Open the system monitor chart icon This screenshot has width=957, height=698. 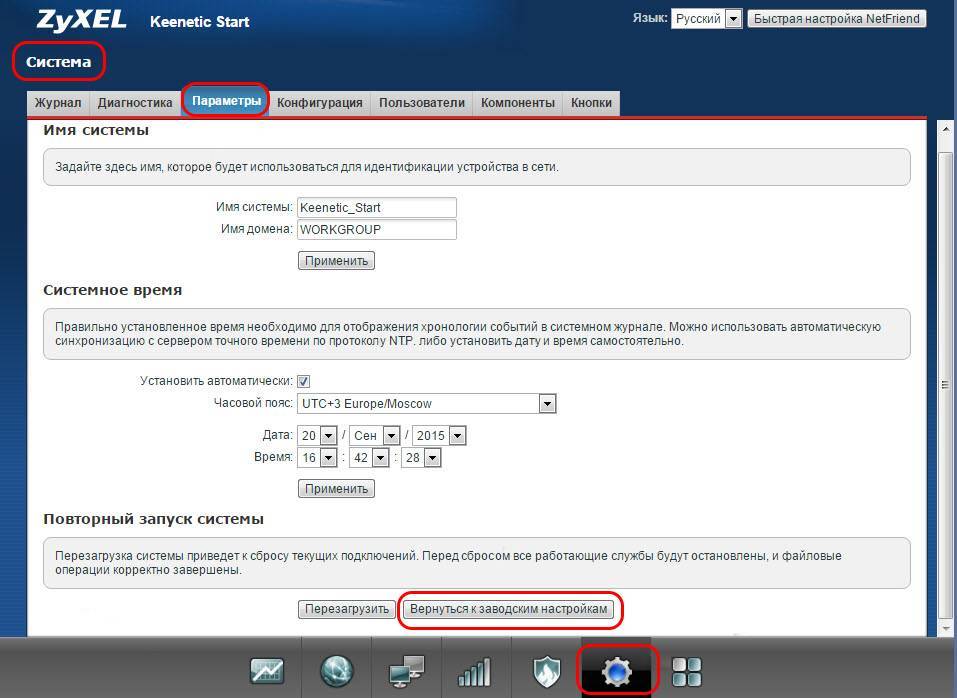pyautogui.click(x=267, y=672)
